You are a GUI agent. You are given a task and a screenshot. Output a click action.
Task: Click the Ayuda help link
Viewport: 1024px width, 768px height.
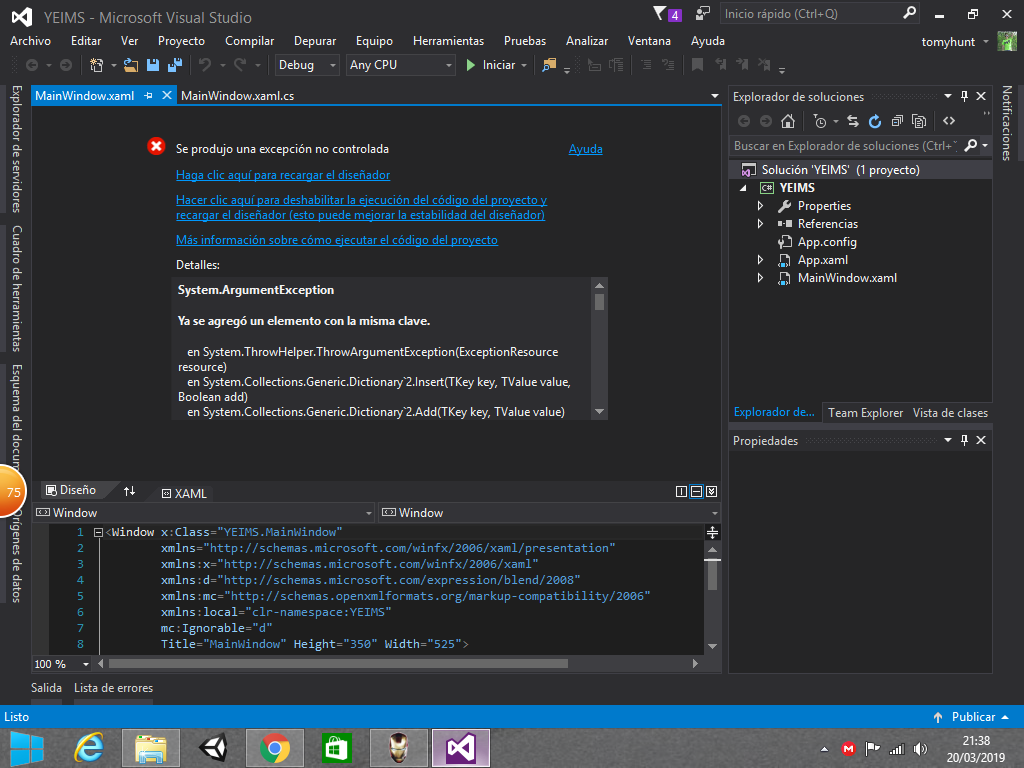[585, 149]
